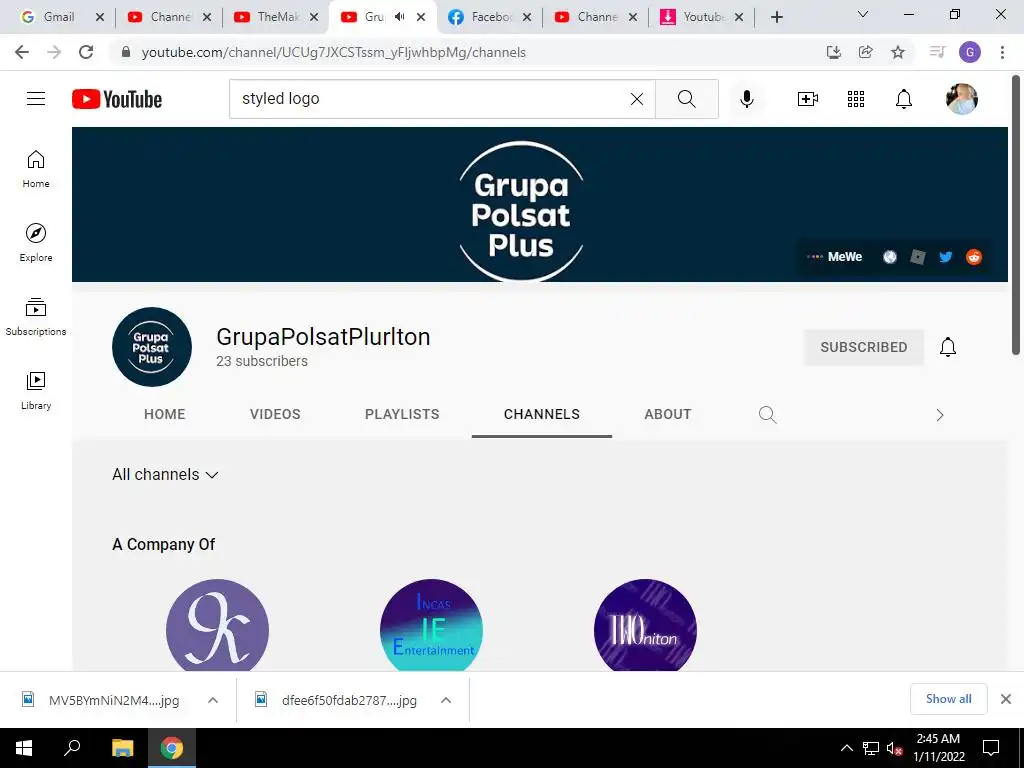This screenshot has height=768, width=1024.
Task: Open the MeWe banner link
Action: 835,257
